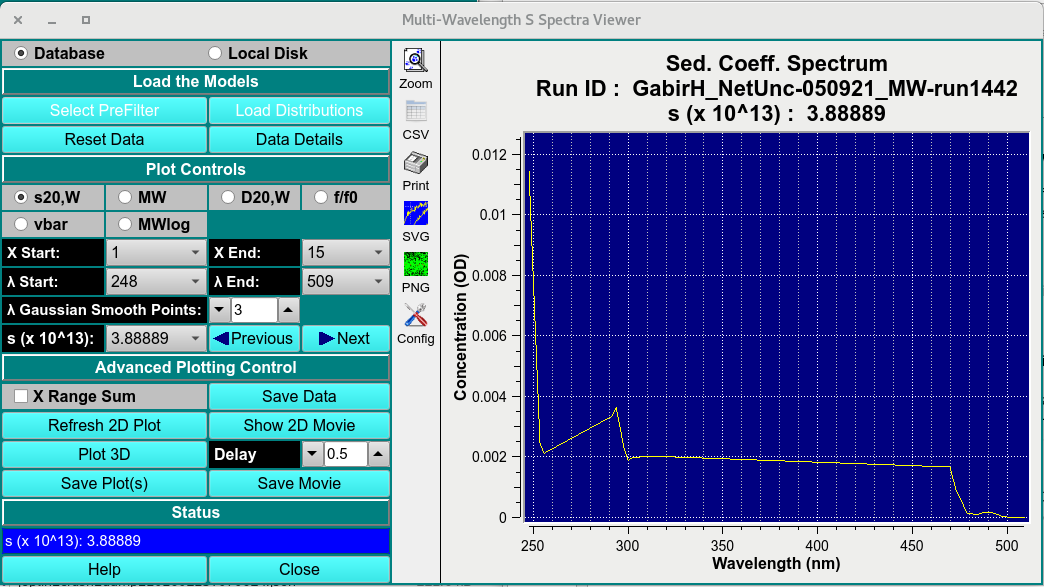Select the Database data source
1044x587 pixels.
click(x=20, y=53)
